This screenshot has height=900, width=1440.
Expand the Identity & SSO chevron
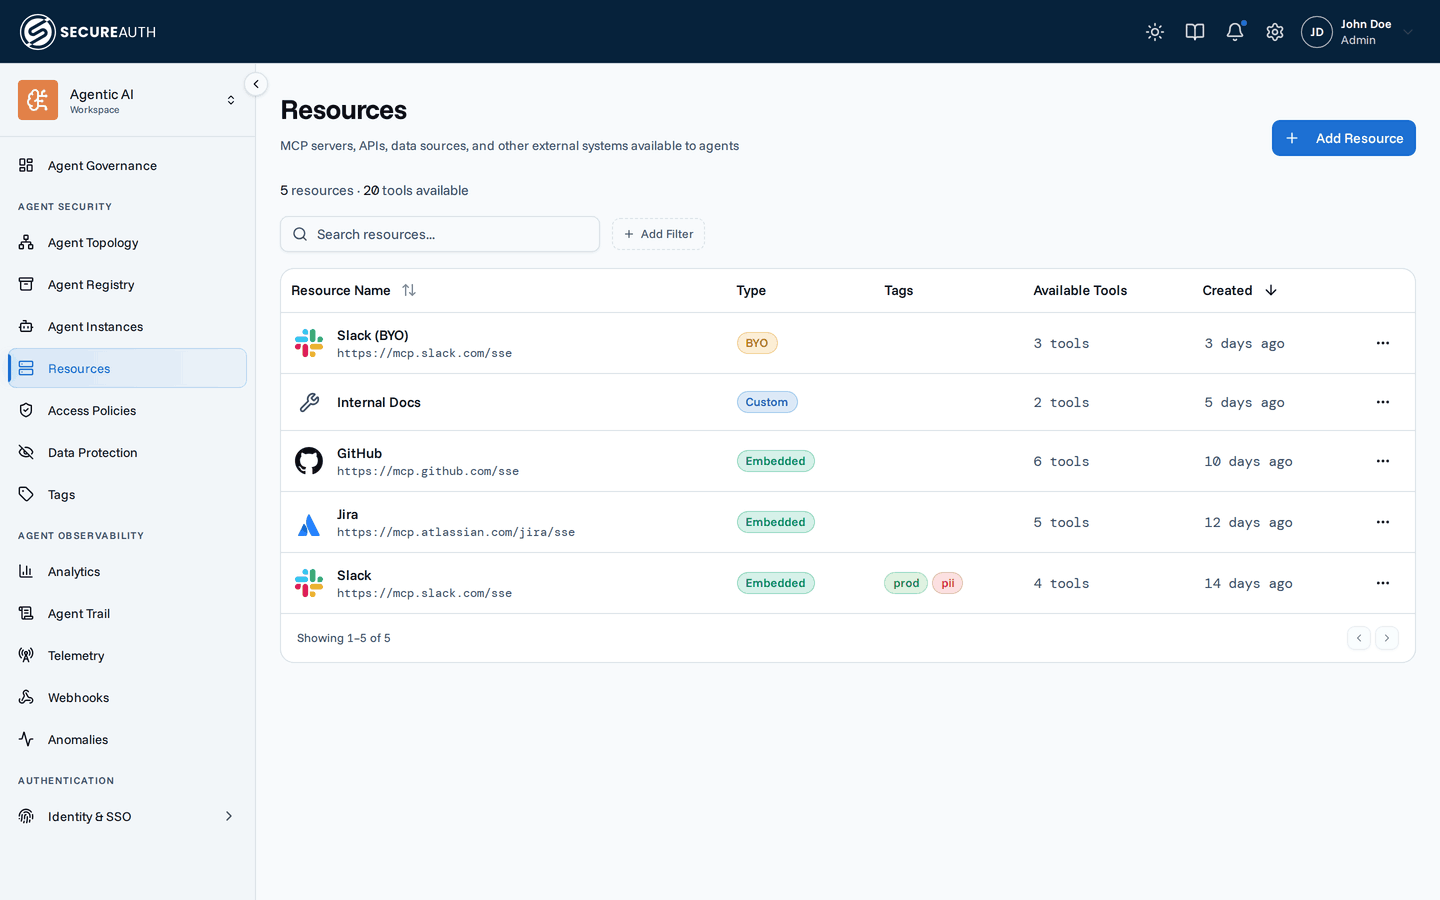[x=229, y=816]
